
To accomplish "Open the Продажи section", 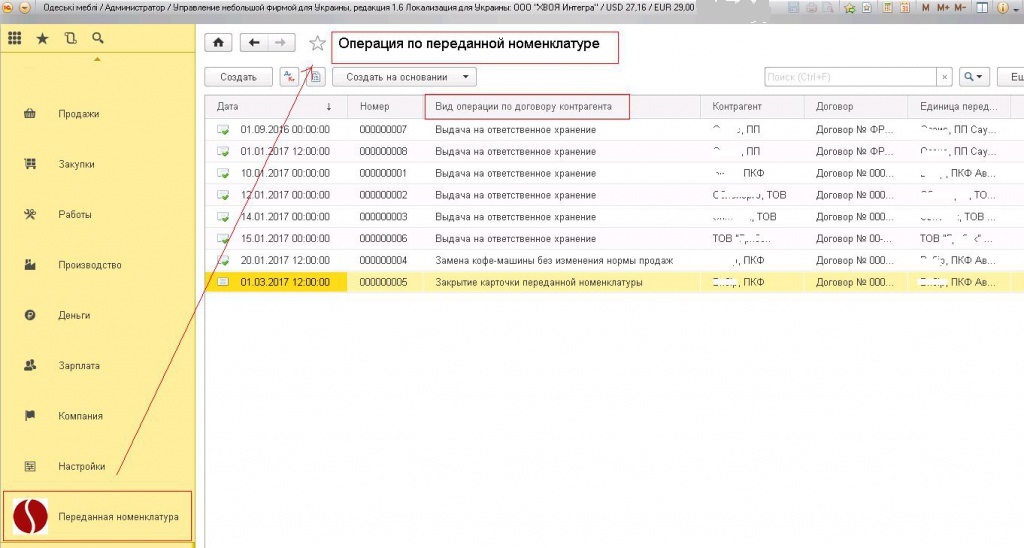I will [x=78, y=114].
